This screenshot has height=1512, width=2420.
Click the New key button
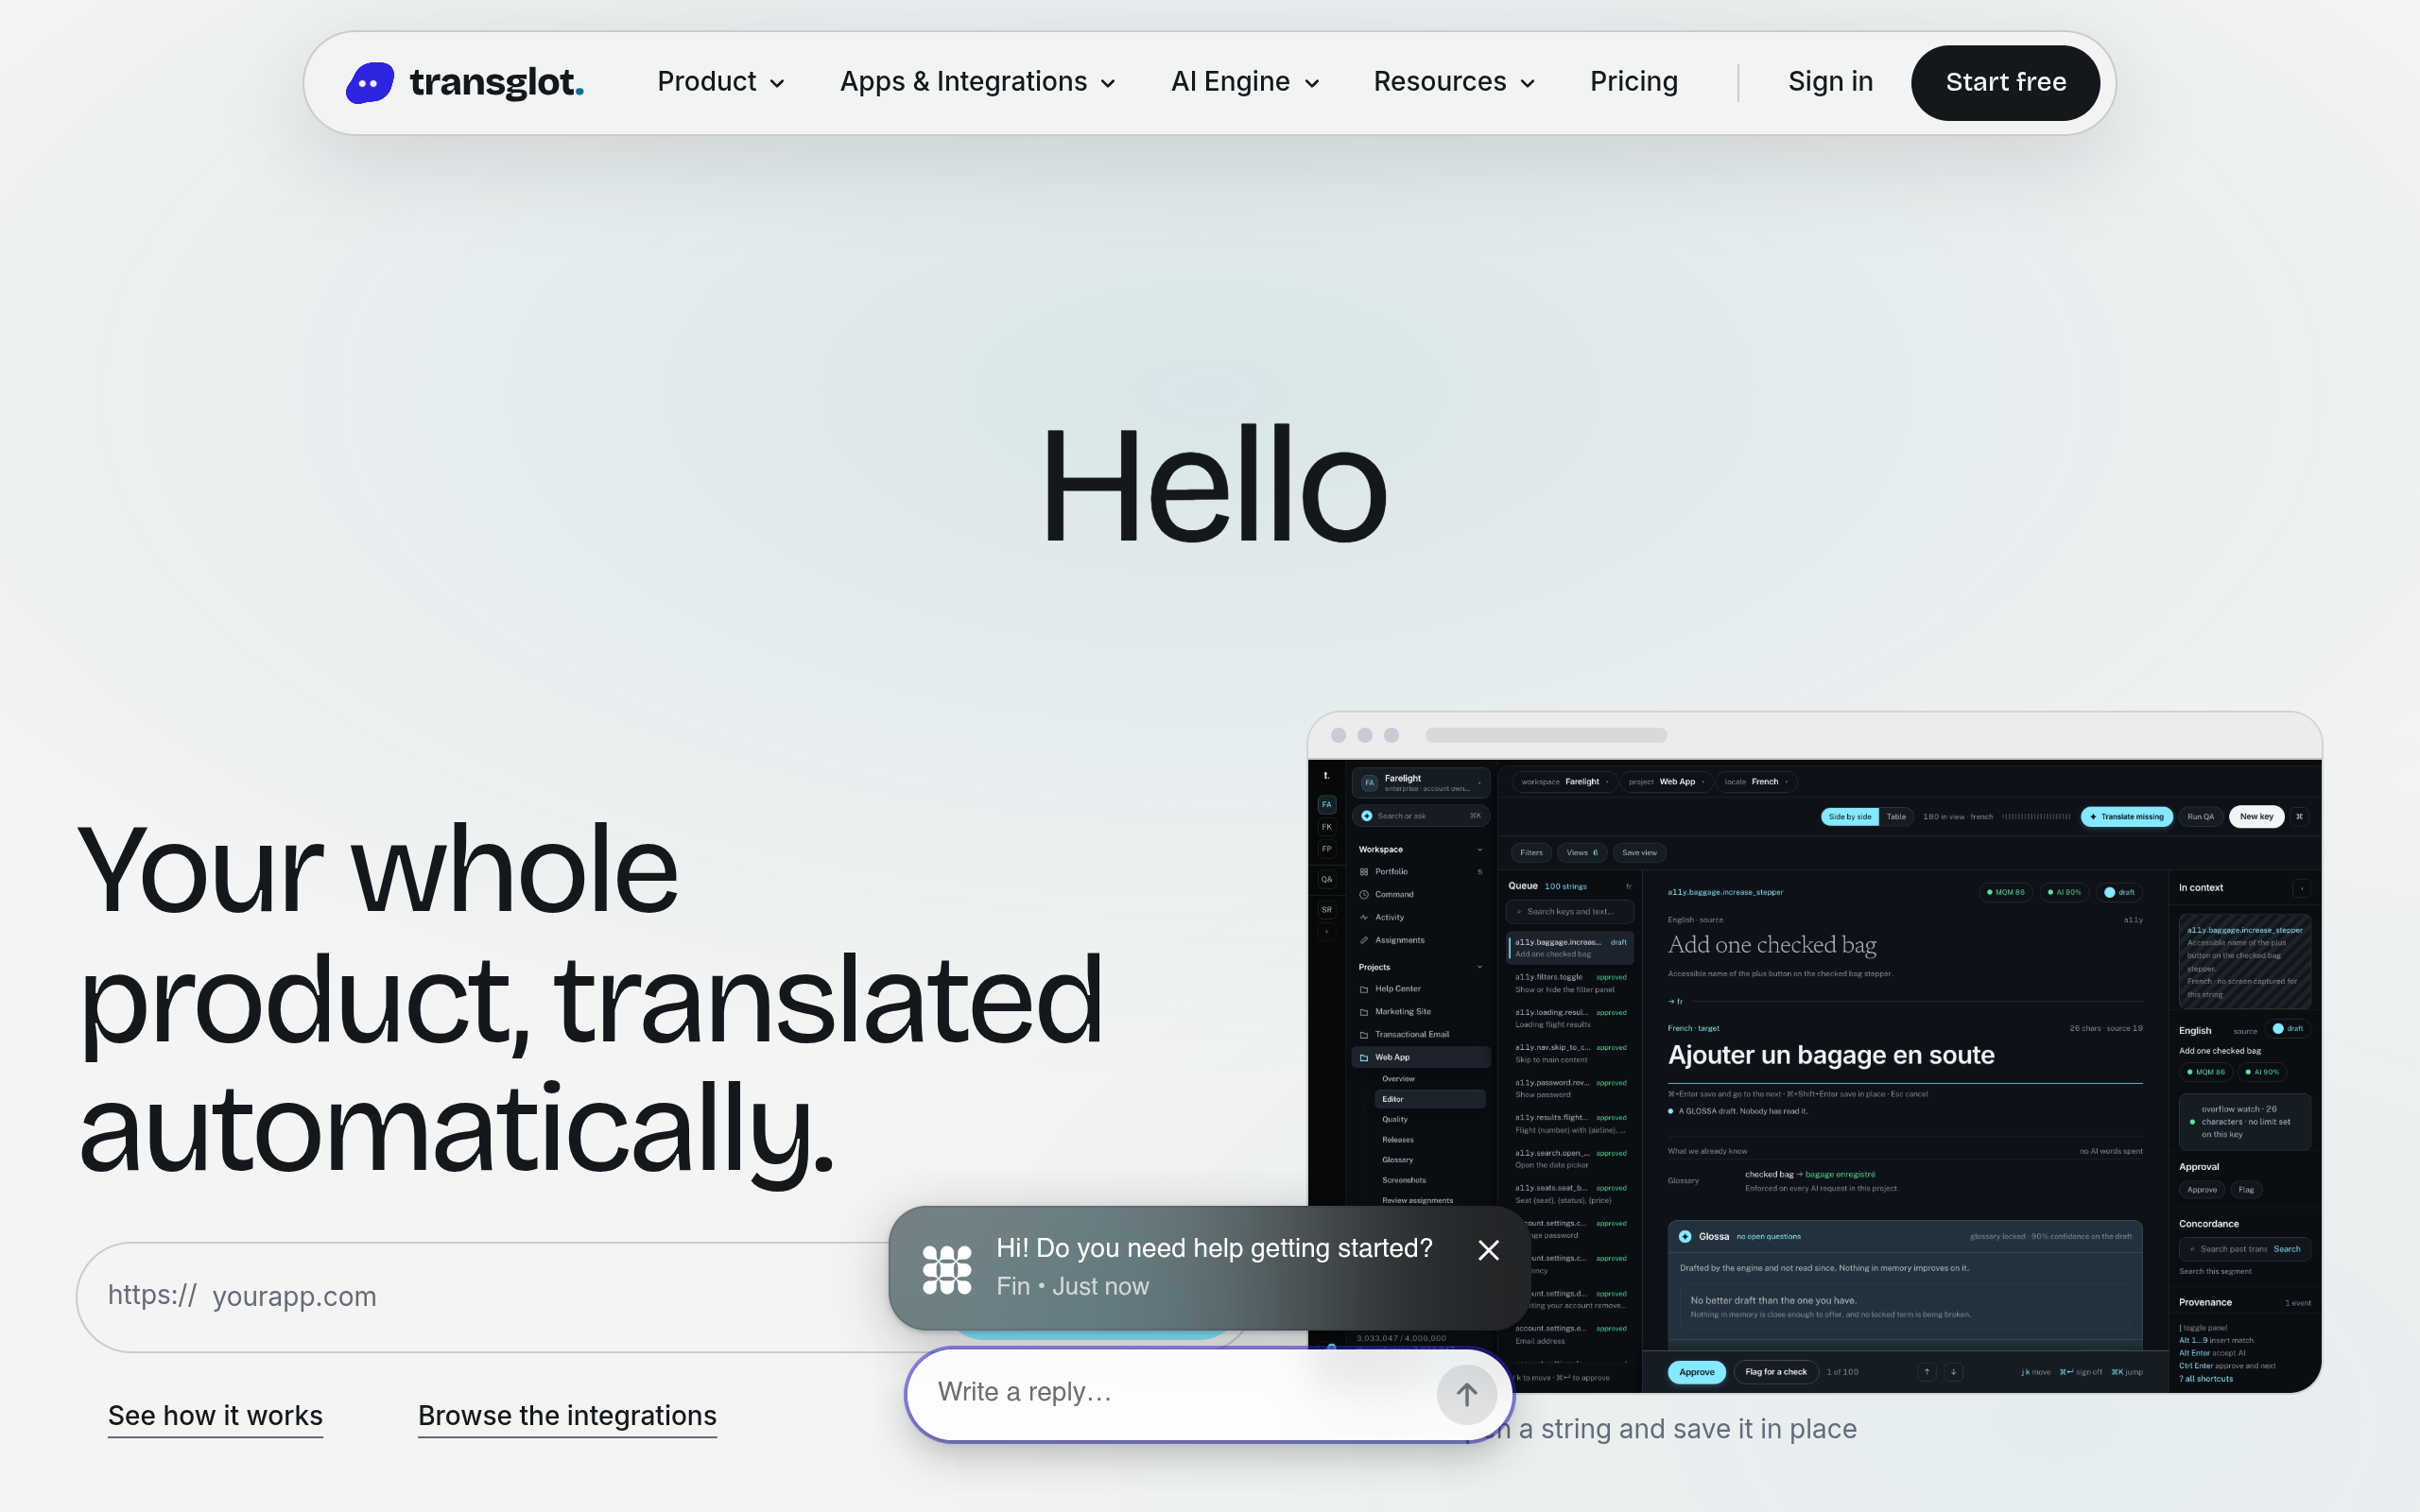coord(2256,817)
